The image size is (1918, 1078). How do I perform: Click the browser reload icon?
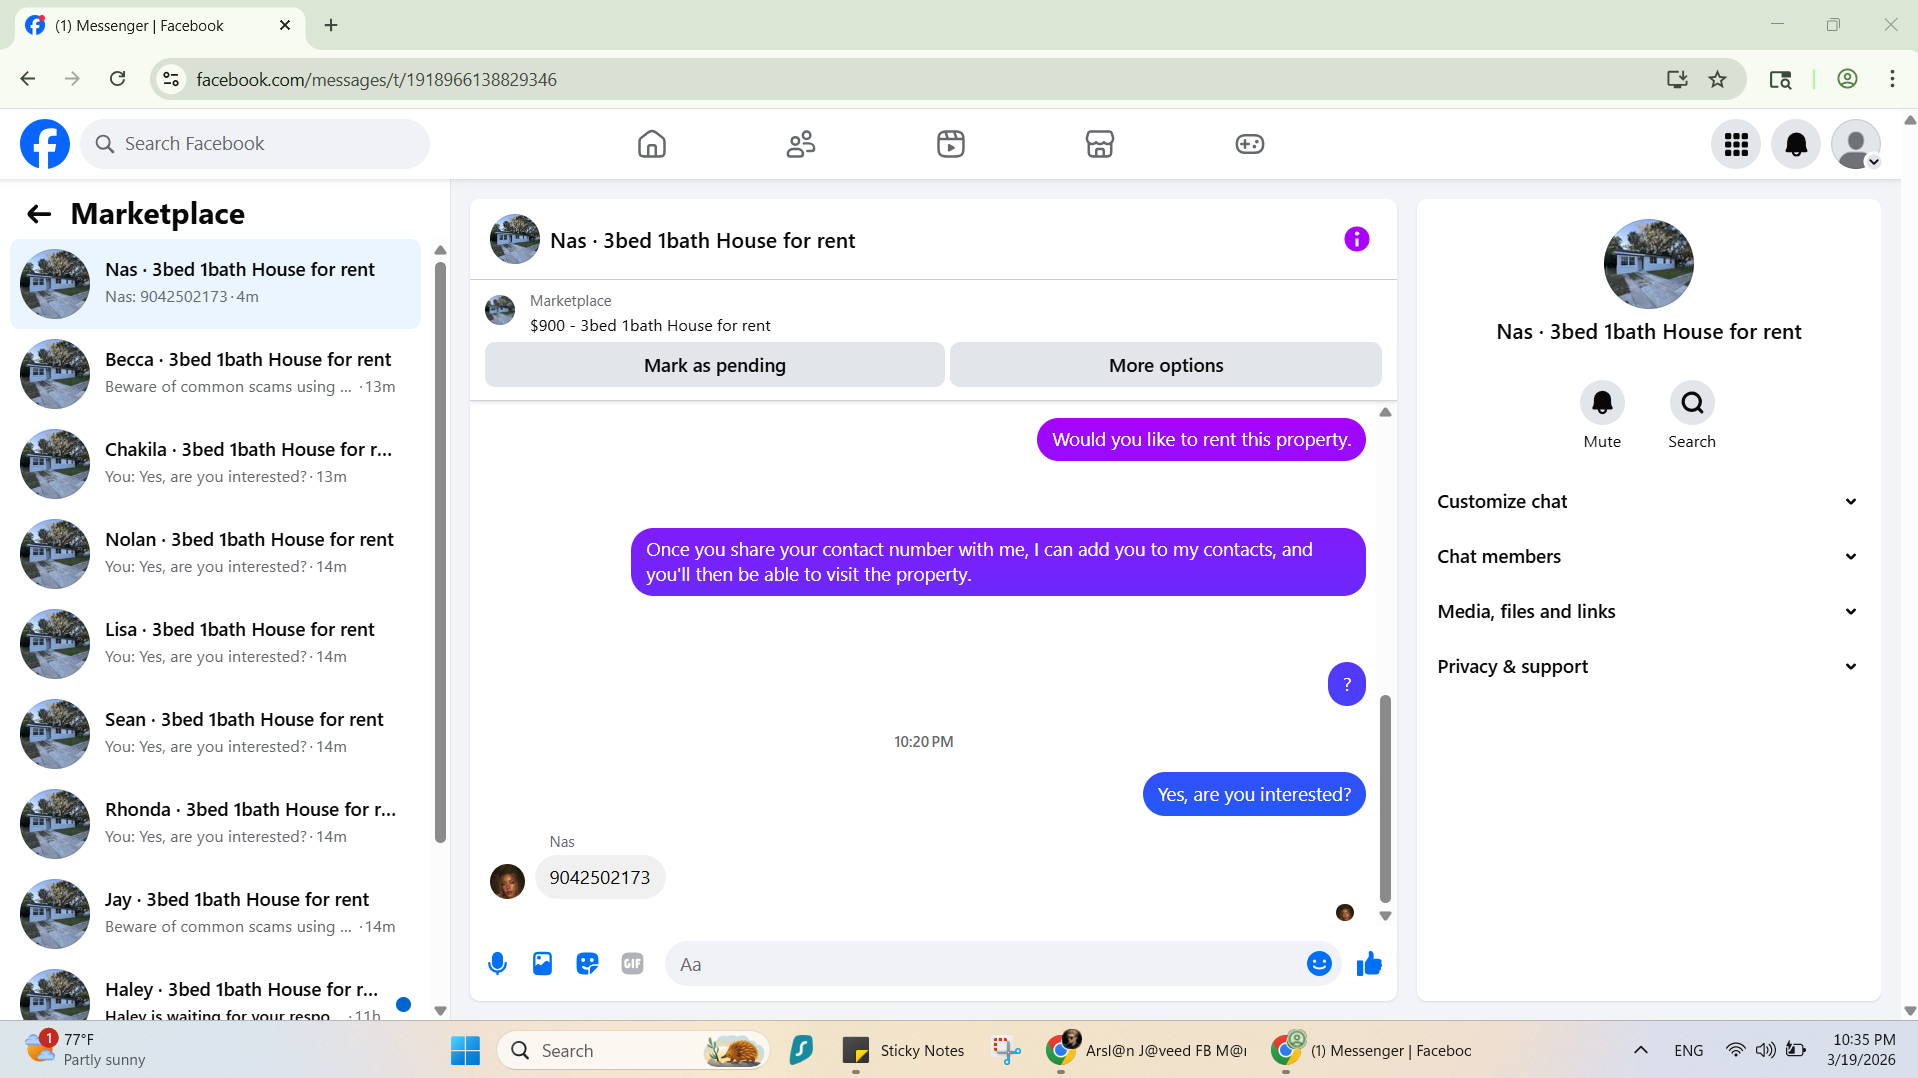[118, 79]
